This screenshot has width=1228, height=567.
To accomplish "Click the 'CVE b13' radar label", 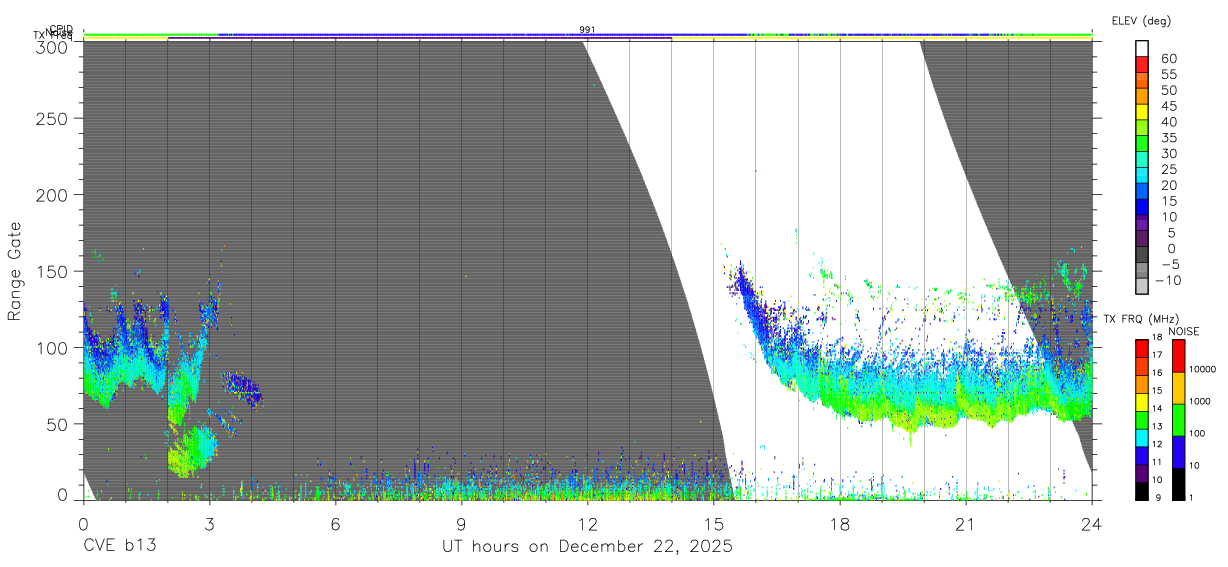I will (119, 547).
